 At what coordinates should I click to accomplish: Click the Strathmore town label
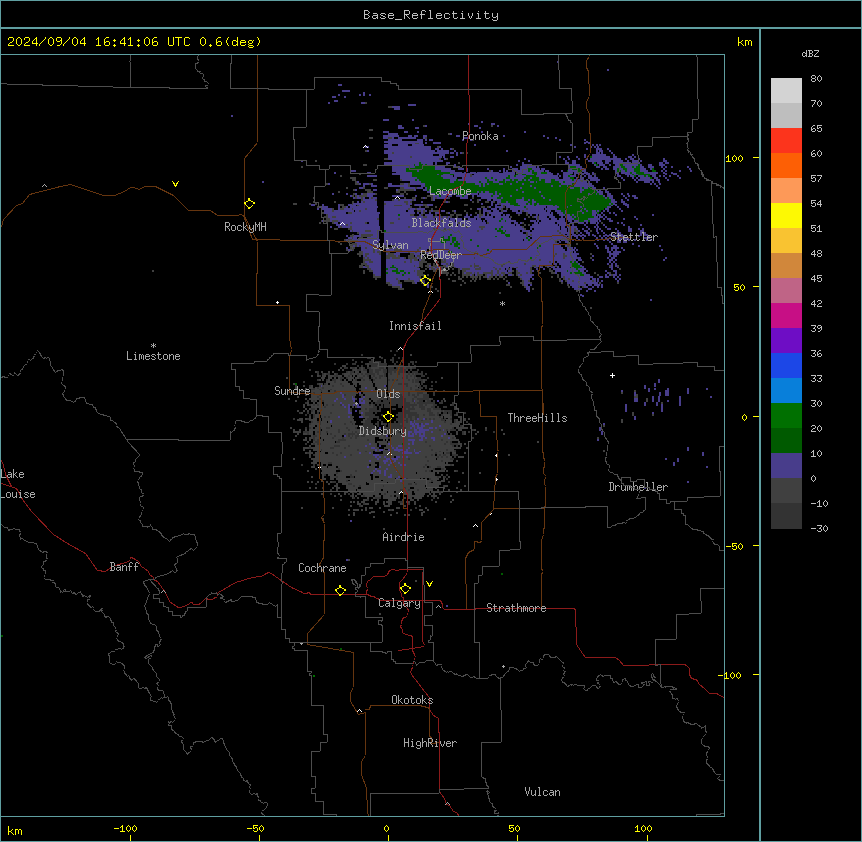(x=516, y=608)
